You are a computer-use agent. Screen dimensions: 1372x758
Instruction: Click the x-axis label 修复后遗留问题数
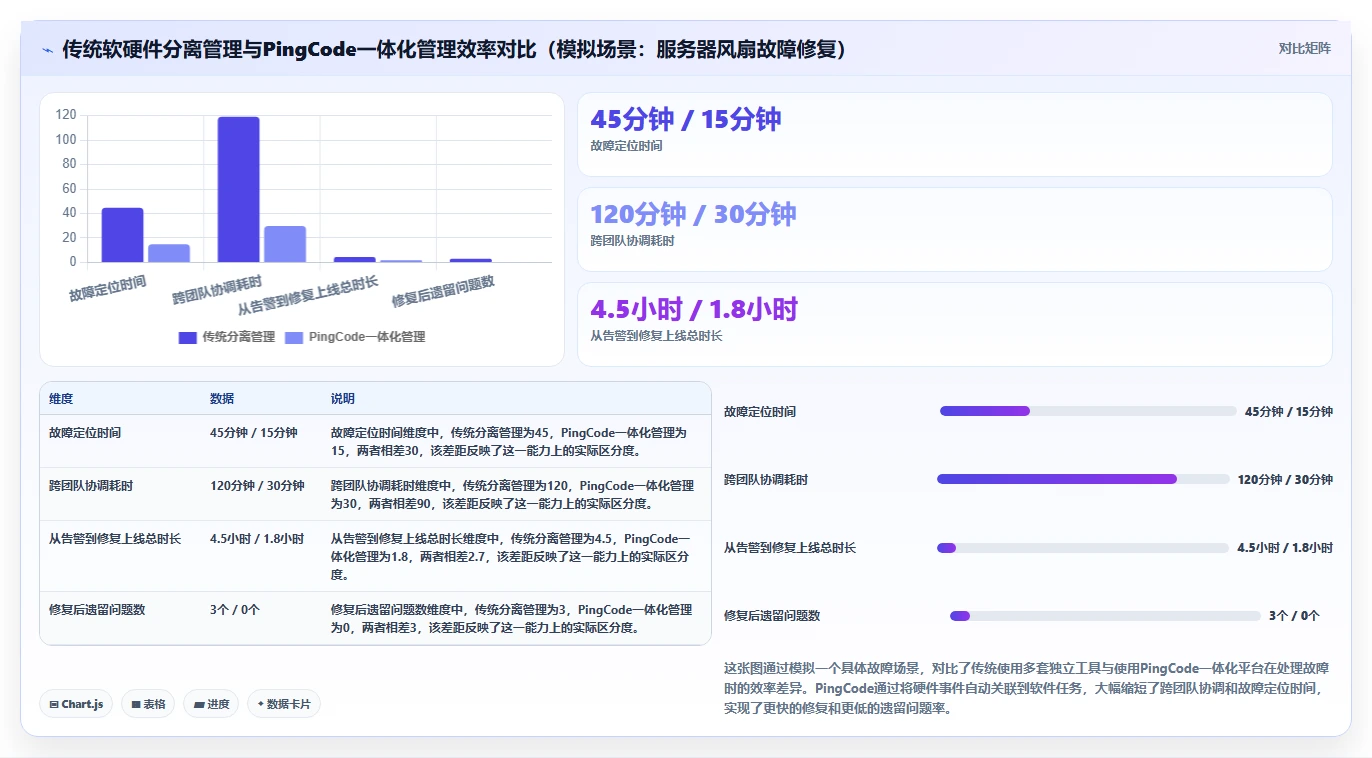tap(443, 292)
